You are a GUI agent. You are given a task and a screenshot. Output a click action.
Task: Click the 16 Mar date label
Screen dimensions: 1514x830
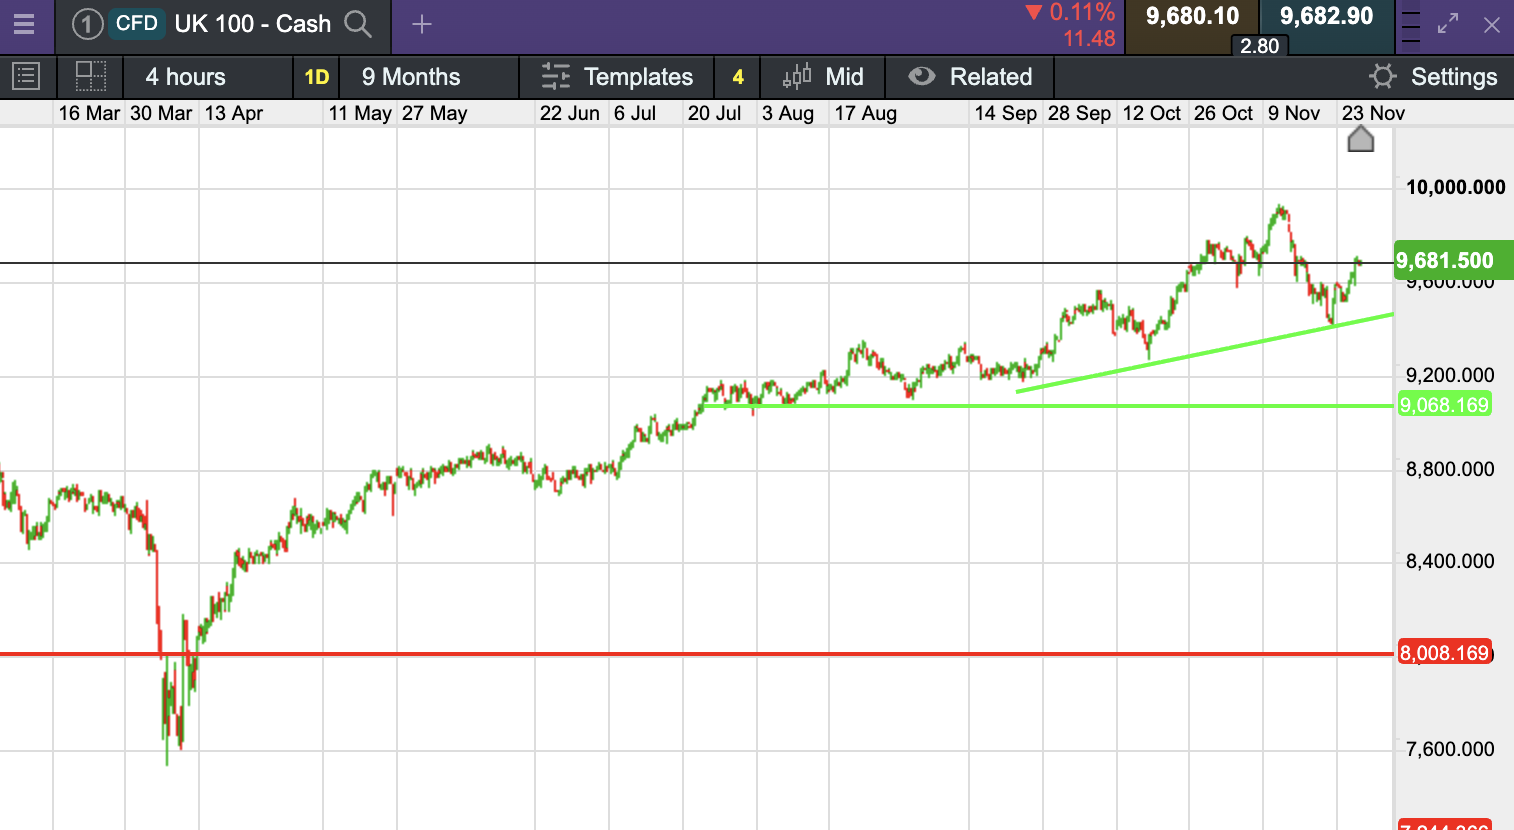(89, 113)
